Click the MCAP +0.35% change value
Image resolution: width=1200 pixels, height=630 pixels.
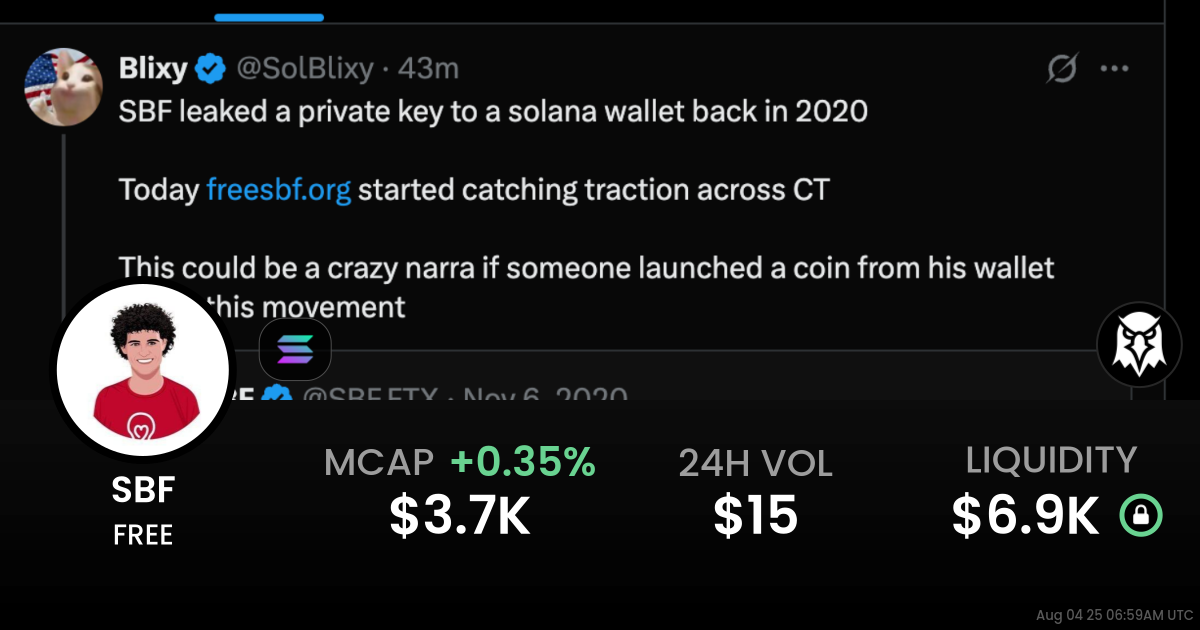click(x=523, y=462)
